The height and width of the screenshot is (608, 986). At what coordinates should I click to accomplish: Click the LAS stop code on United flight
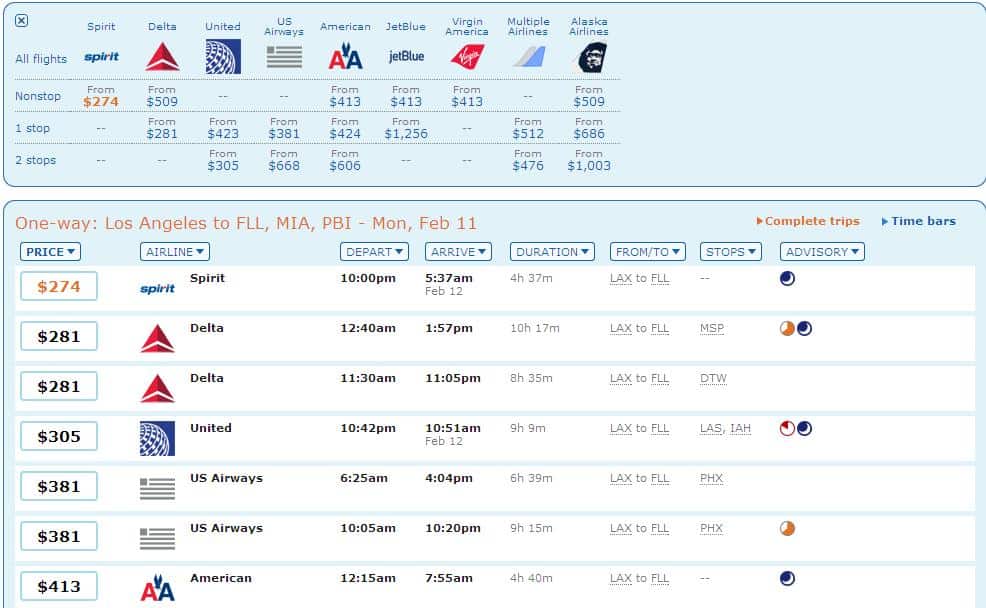(711, 428)
